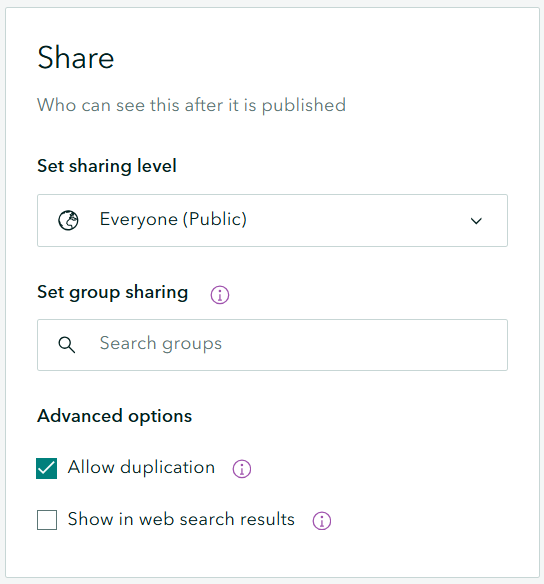Click the magnifier icon in group search
544x584 pixels.
(x=67, y=345)
